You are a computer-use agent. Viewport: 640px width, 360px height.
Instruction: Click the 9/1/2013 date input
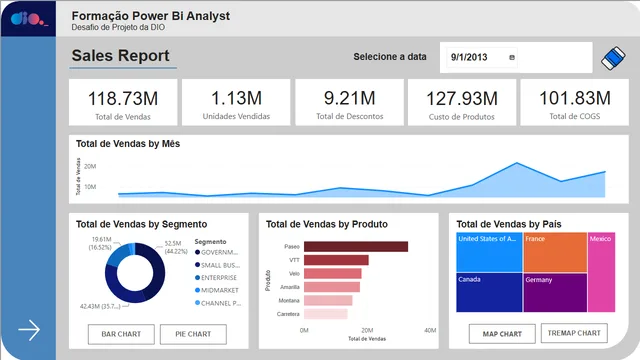pyautogui.click(x=482, y=58)
